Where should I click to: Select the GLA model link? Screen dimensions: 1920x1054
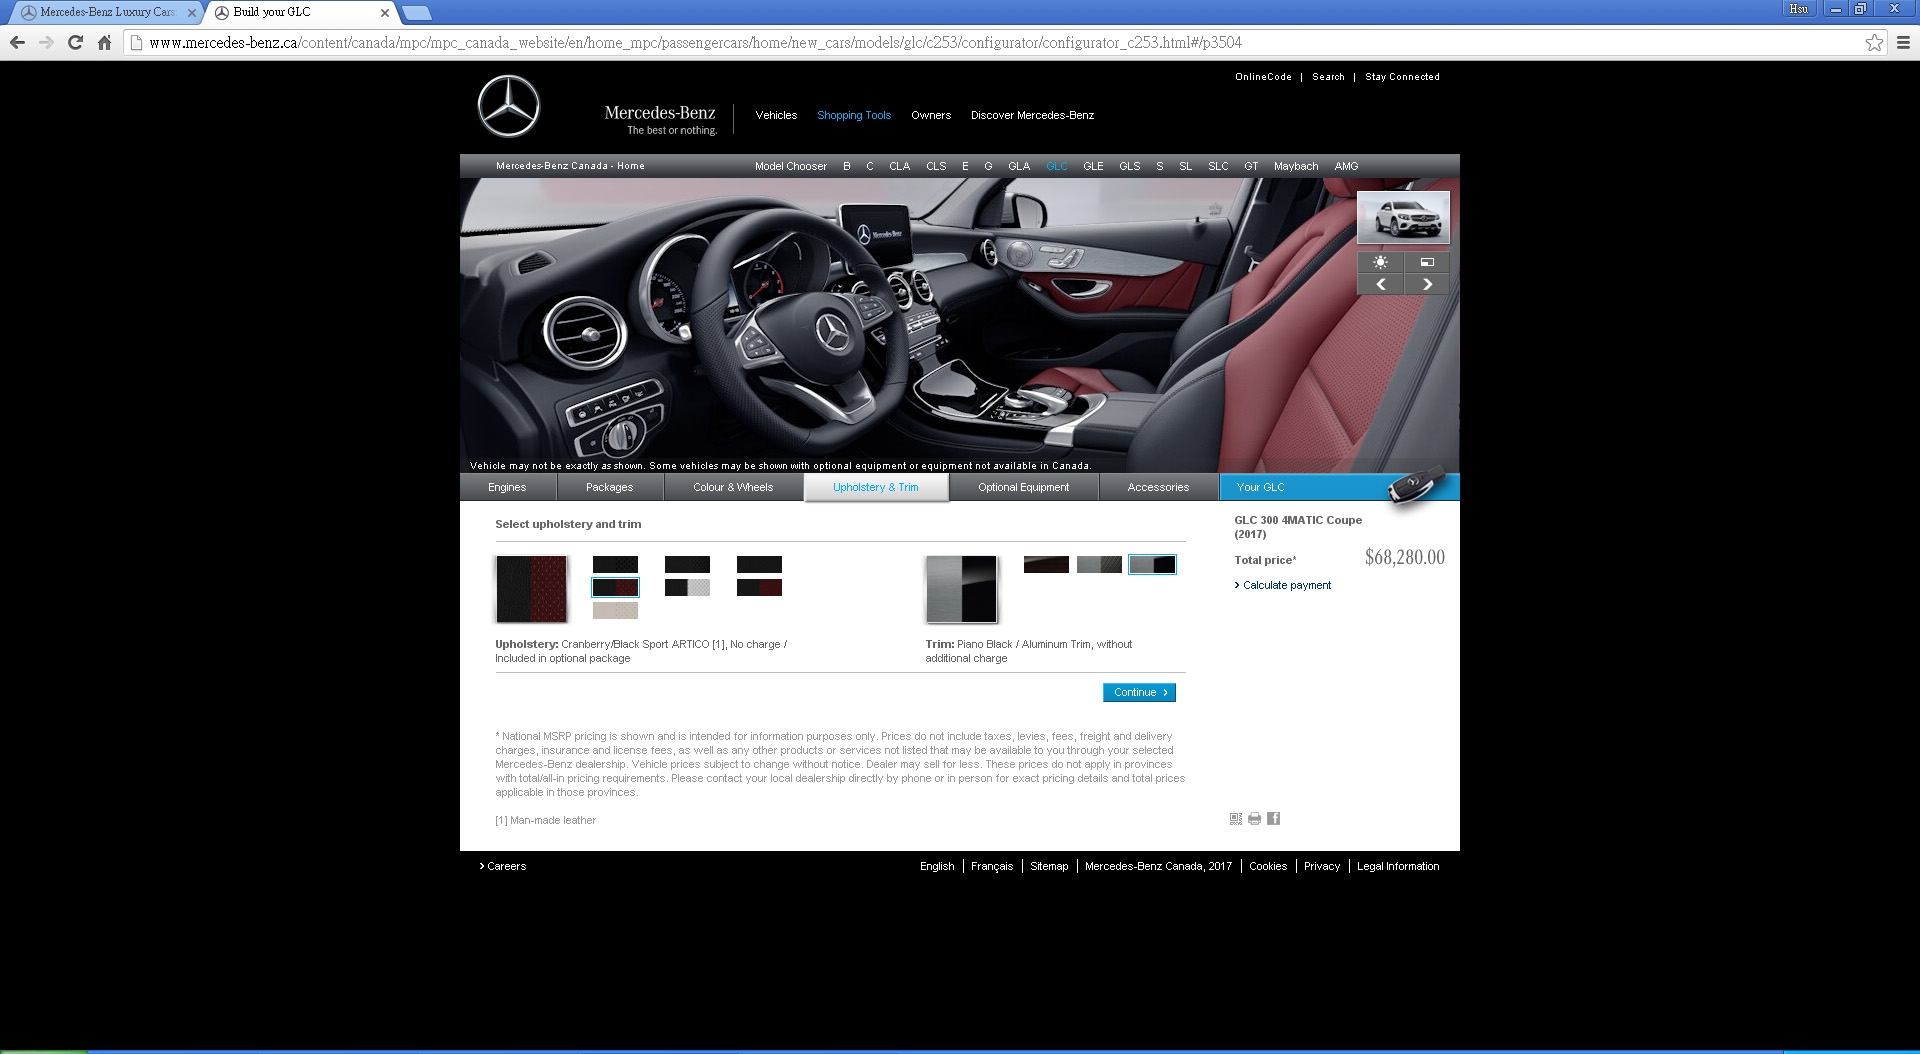tap(1019, 166)
